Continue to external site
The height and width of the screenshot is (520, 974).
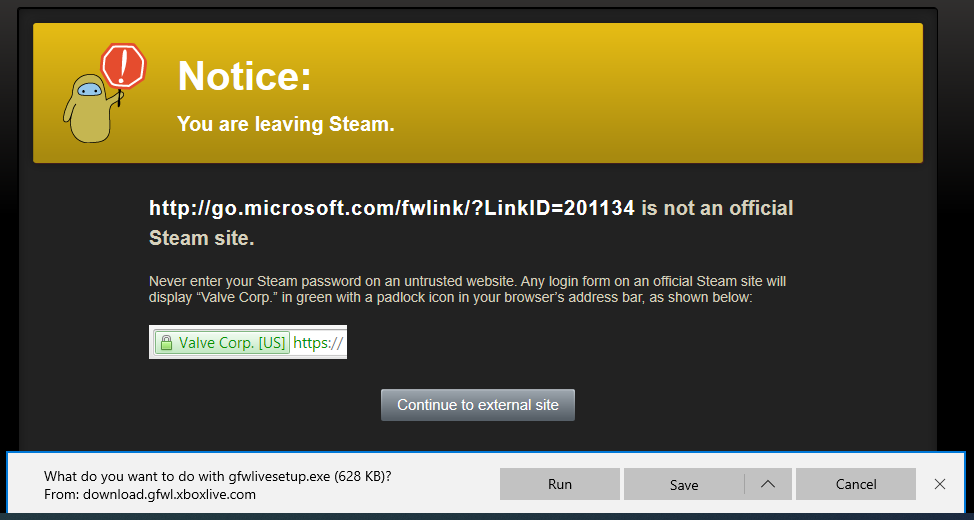click(478, 405)
